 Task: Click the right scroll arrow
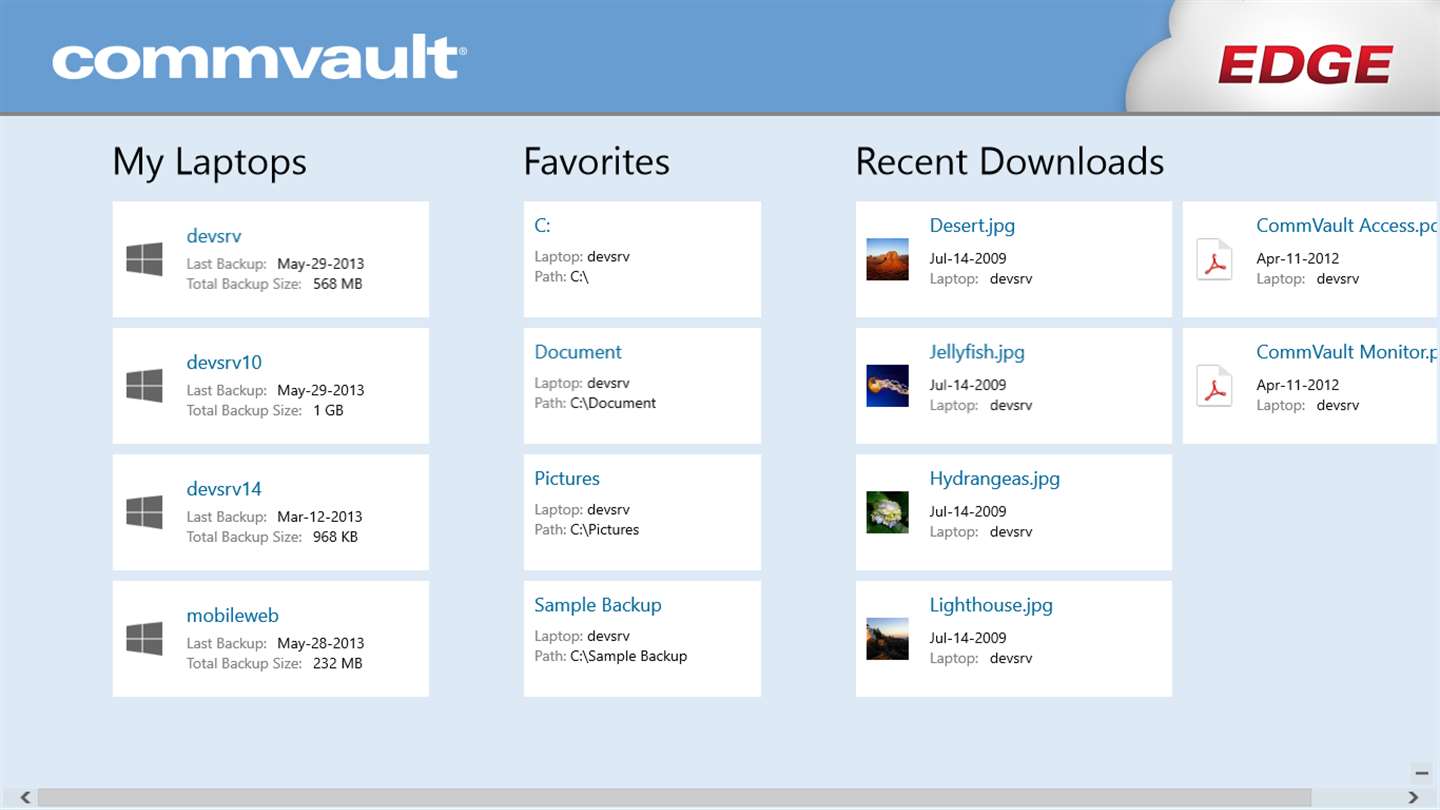click(1413, 797)
